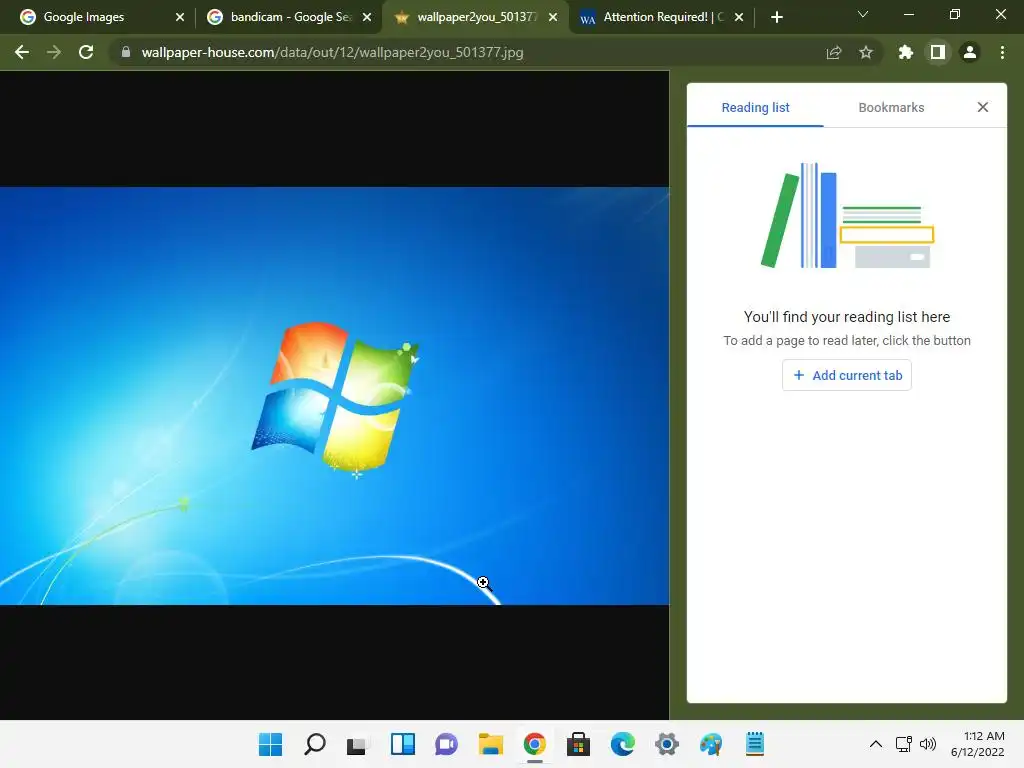
Task: Click the Chrome taskbar icon
Action: (534, 744)
